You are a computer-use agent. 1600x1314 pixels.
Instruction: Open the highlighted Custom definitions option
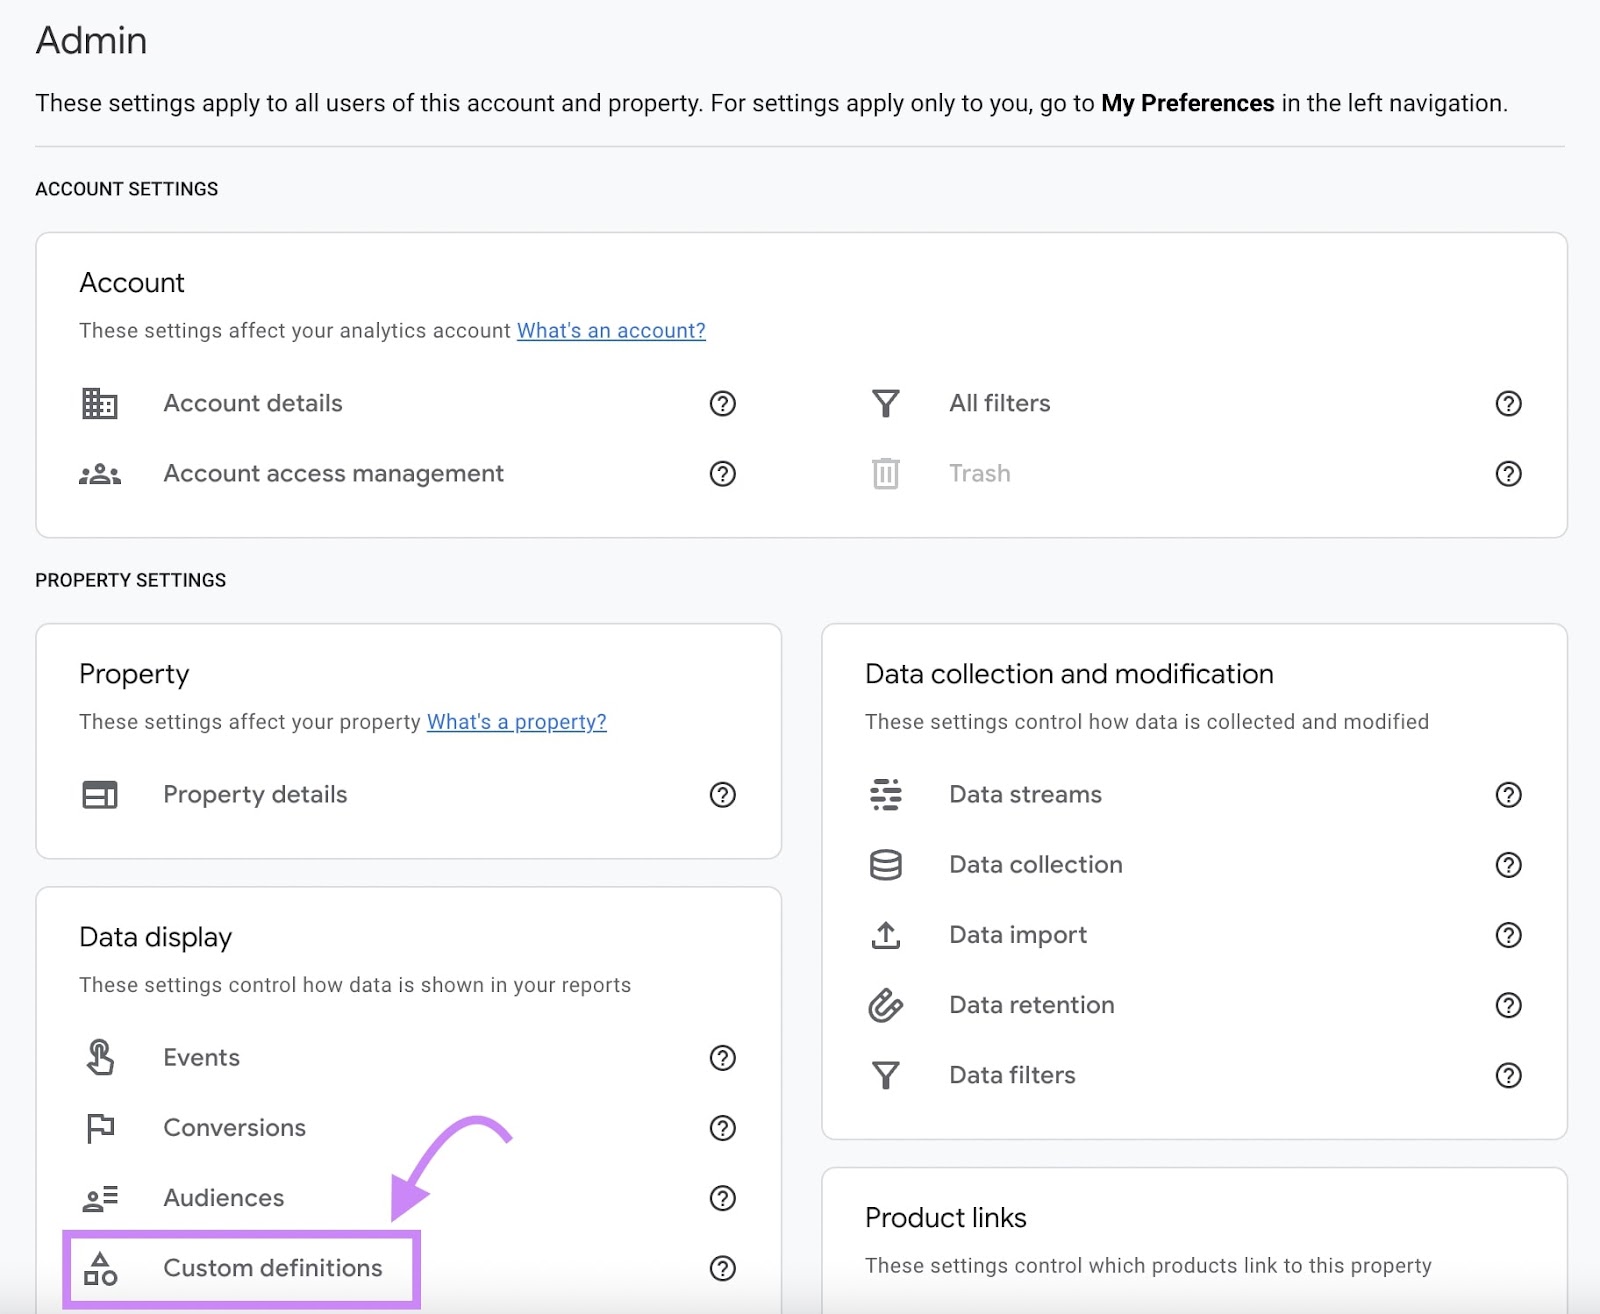click(272, 1268)
